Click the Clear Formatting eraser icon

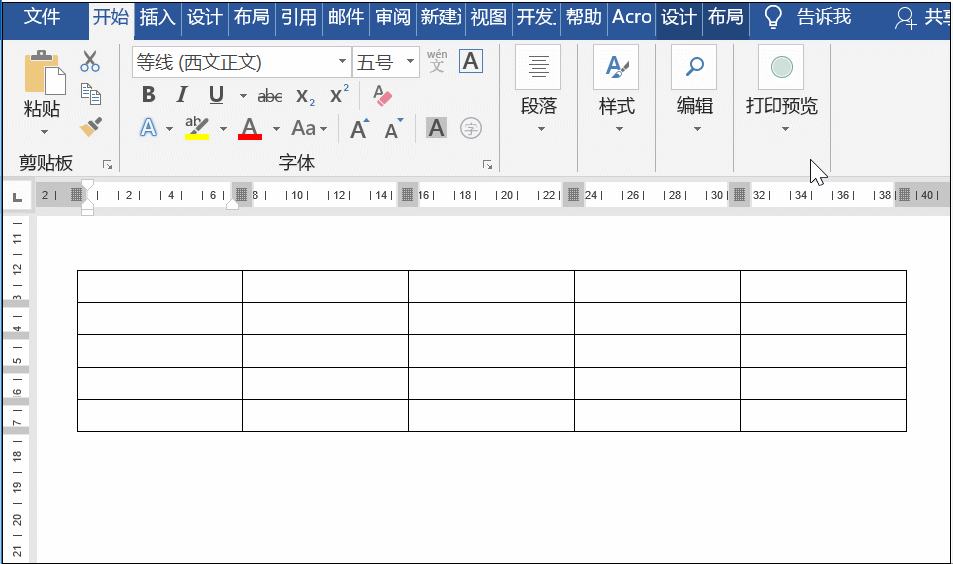[382, 95]
